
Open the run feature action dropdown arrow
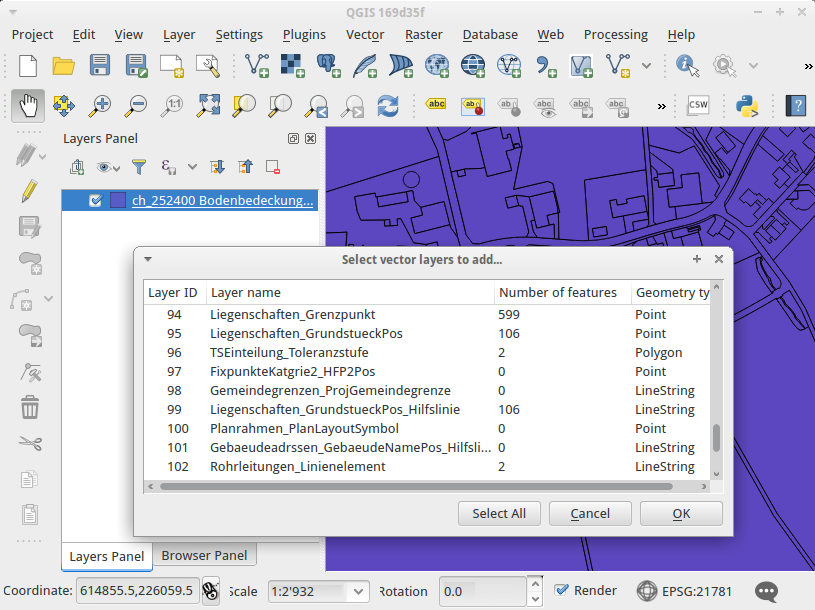click(x=753, y=65)
